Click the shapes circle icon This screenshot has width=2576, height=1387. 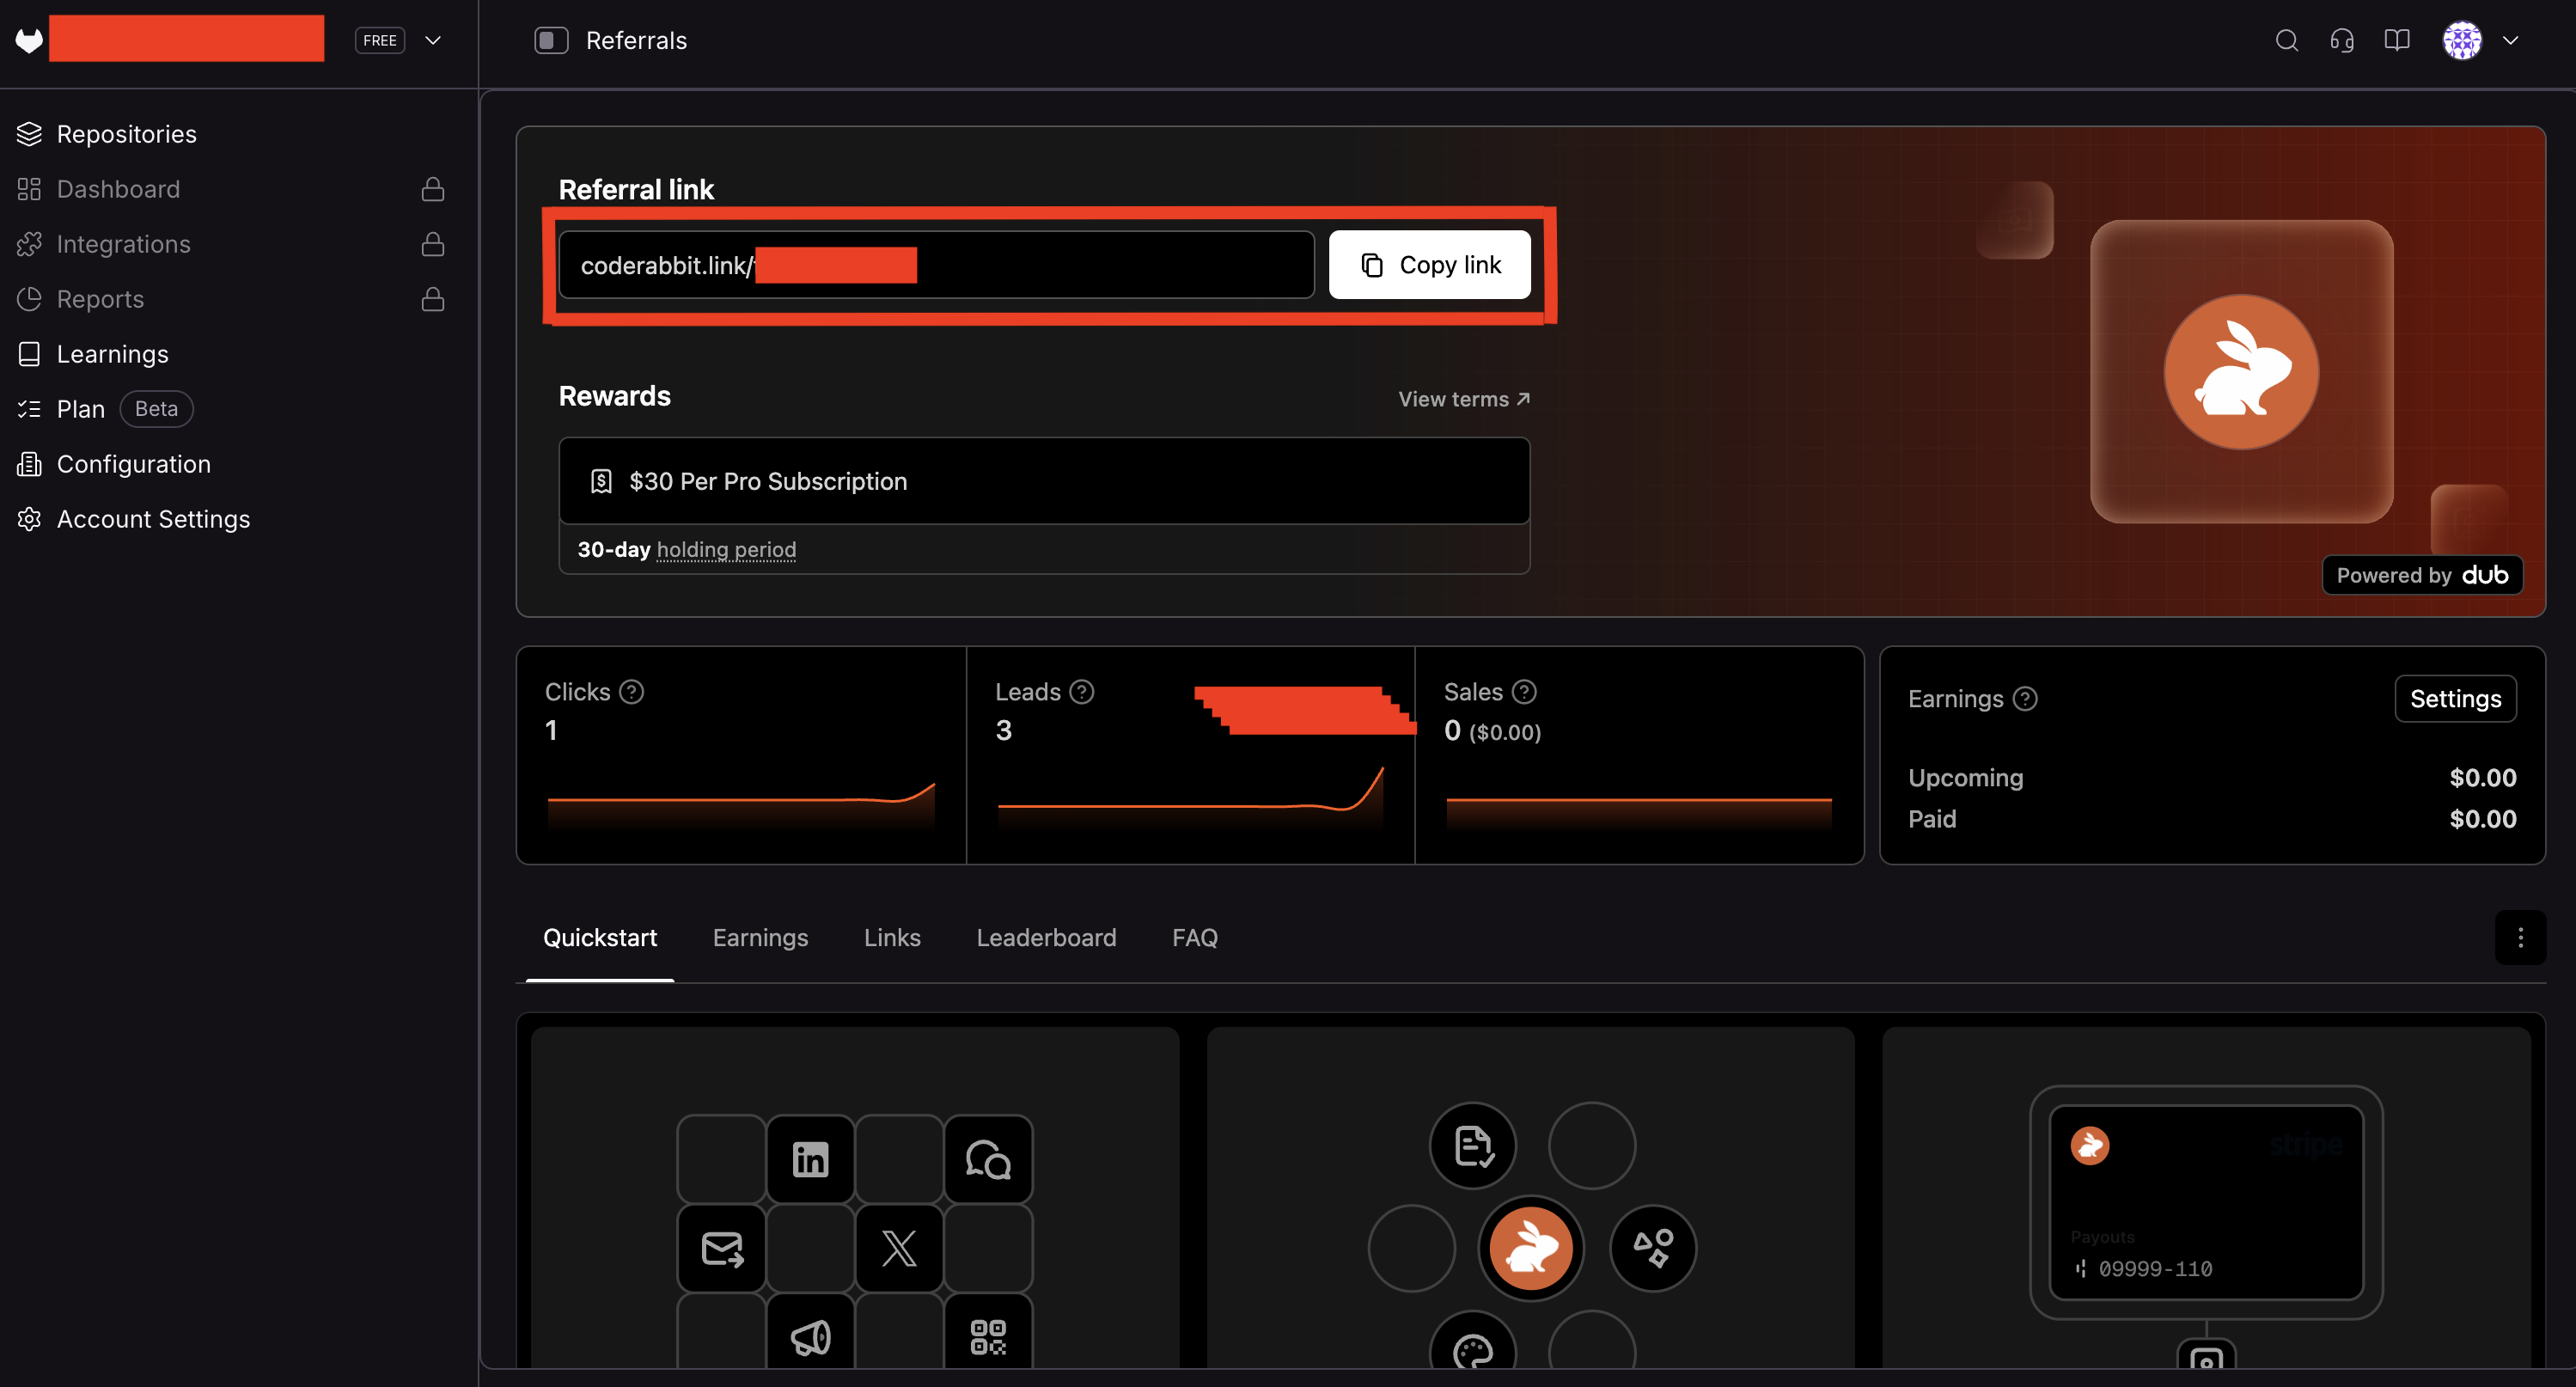(1653, 1248)
